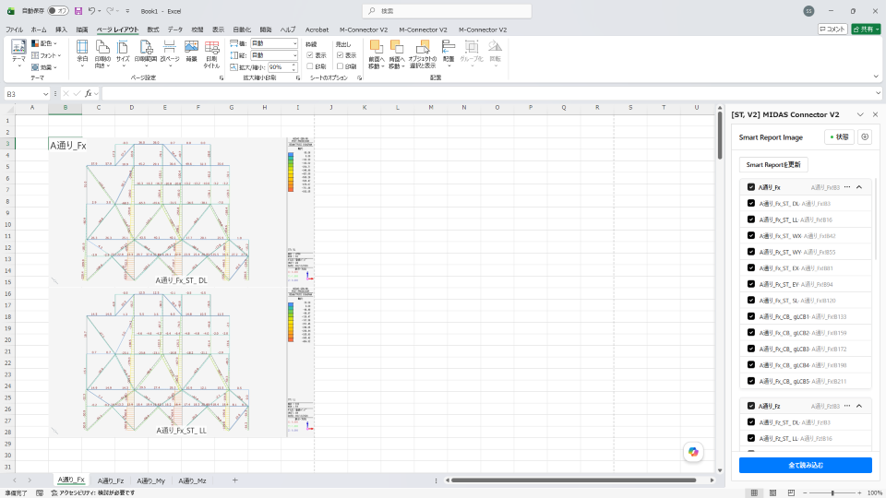
Task: Check gridlines (枠線) print checkbox
Action: pos(310,67)
